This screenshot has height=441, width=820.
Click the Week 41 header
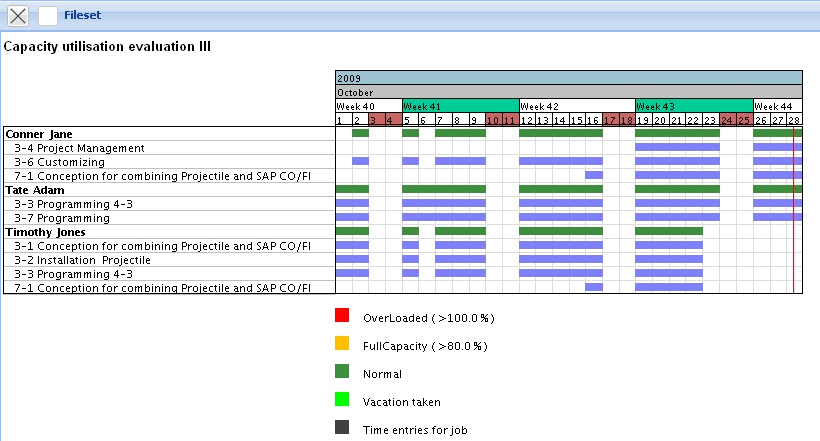point(460,106)
